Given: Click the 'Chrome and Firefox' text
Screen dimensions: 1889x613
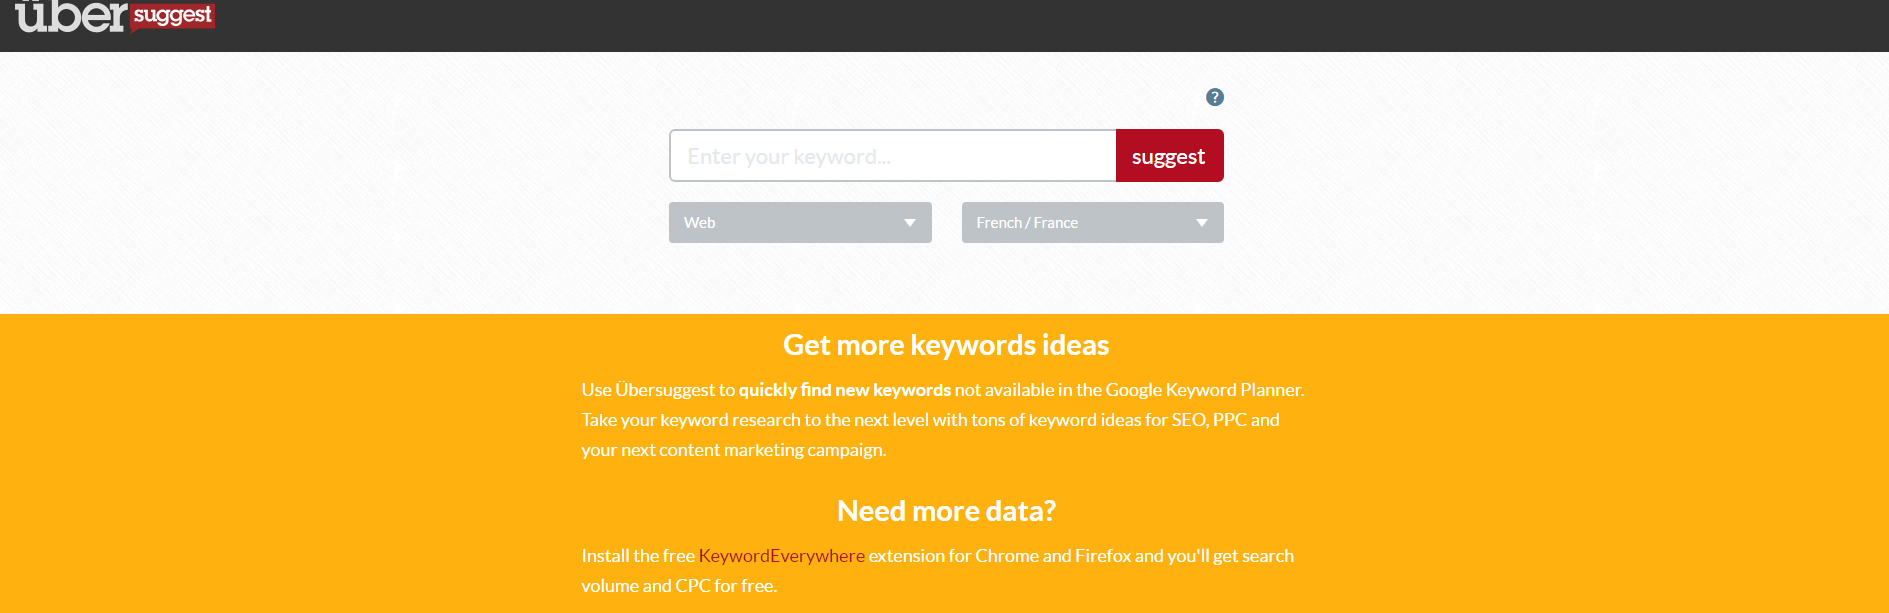Looking at the screenshot, I should point(1053,556).
